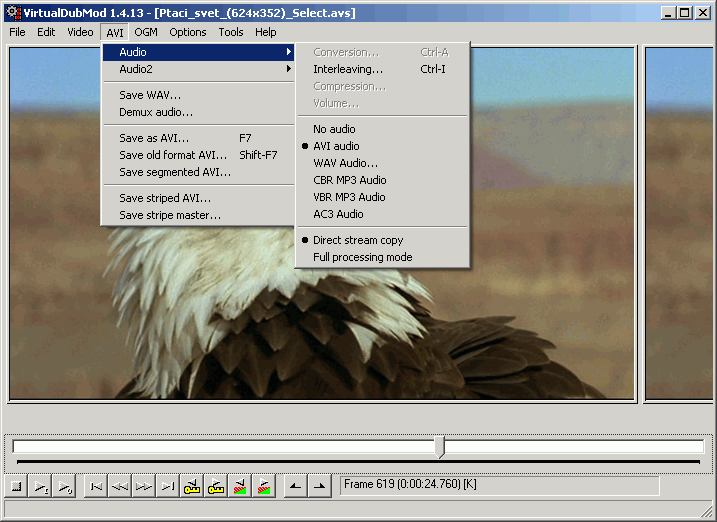Viewport: 717px width, 522px height.
Task: Close the open AVI menu
Action: pos(115,32)
